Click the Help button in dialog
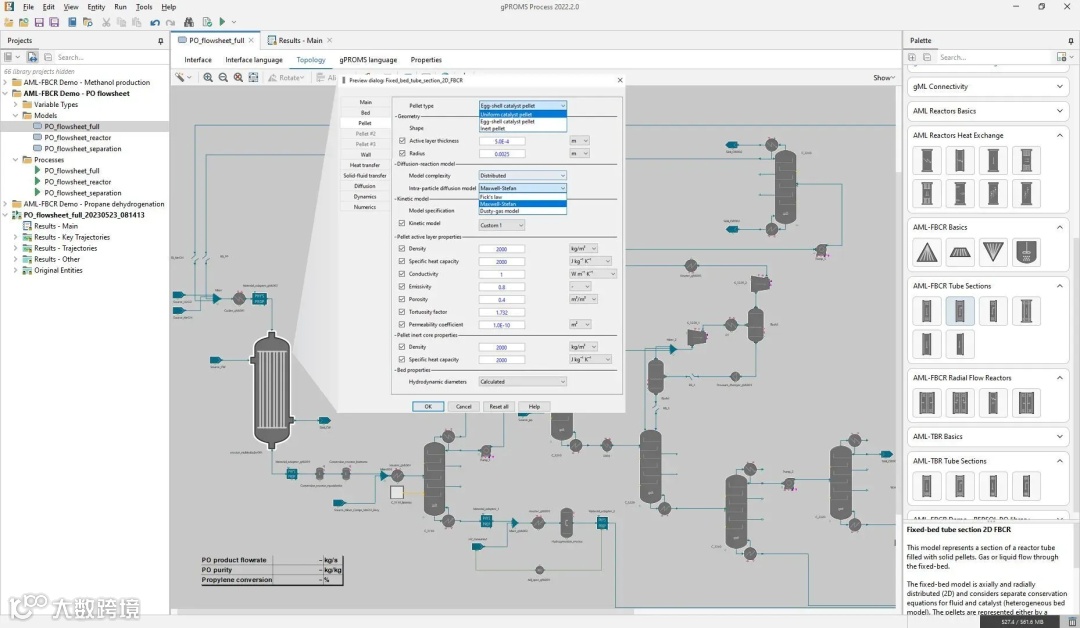Image resolution: width=1080 pixels, height=628 pixels. point(534,406)
